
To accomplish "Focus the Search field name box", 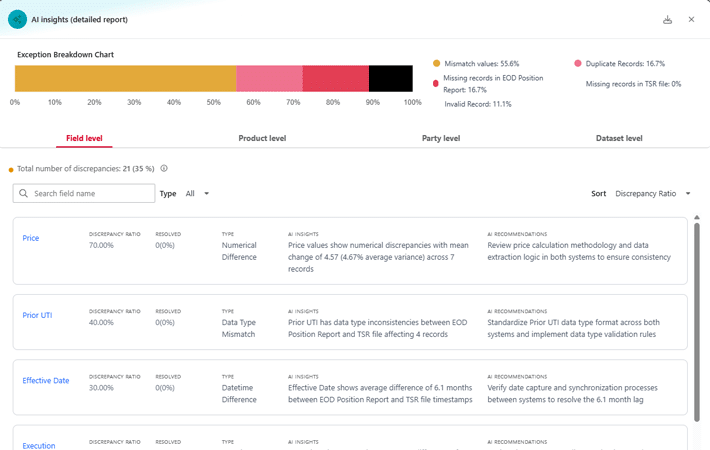I will pos(84,193).
